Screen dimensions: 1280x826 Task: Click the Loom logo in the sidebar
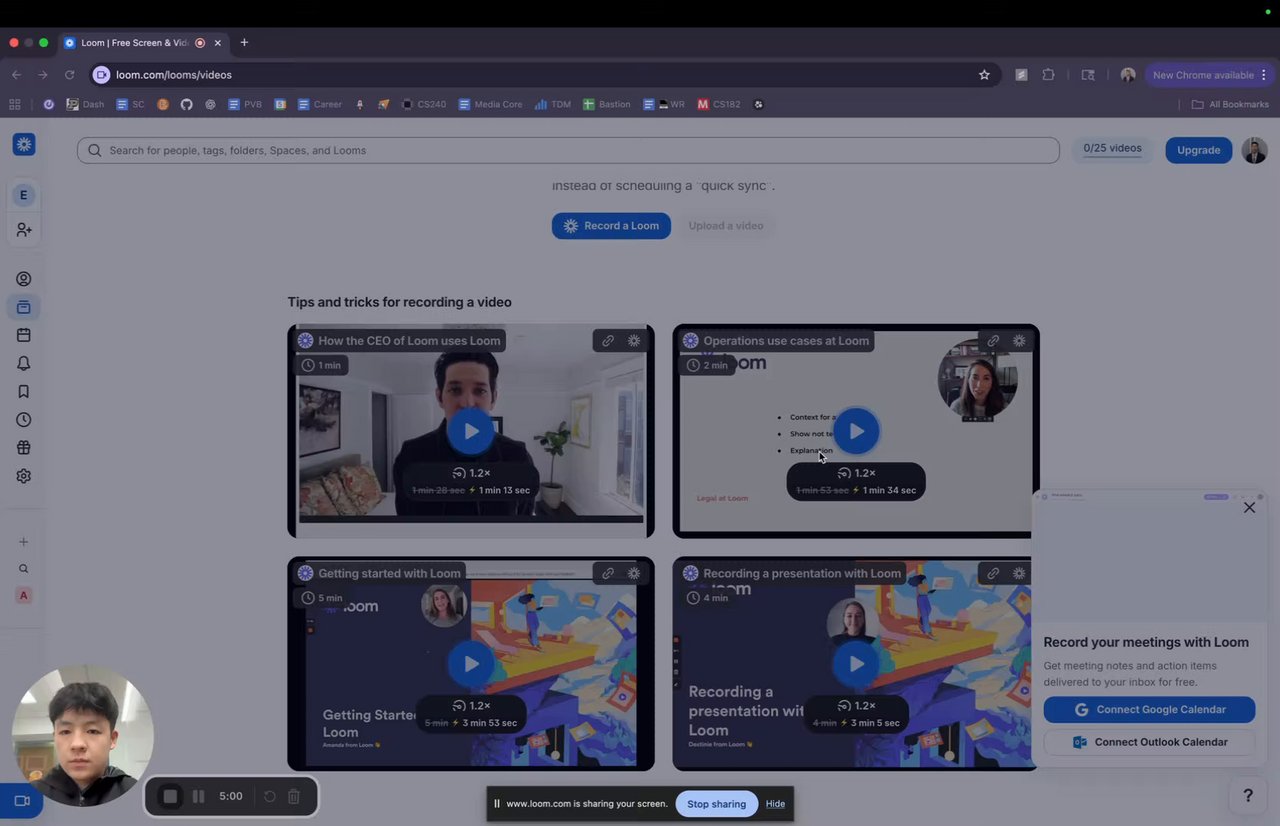(x=24, y=144)
